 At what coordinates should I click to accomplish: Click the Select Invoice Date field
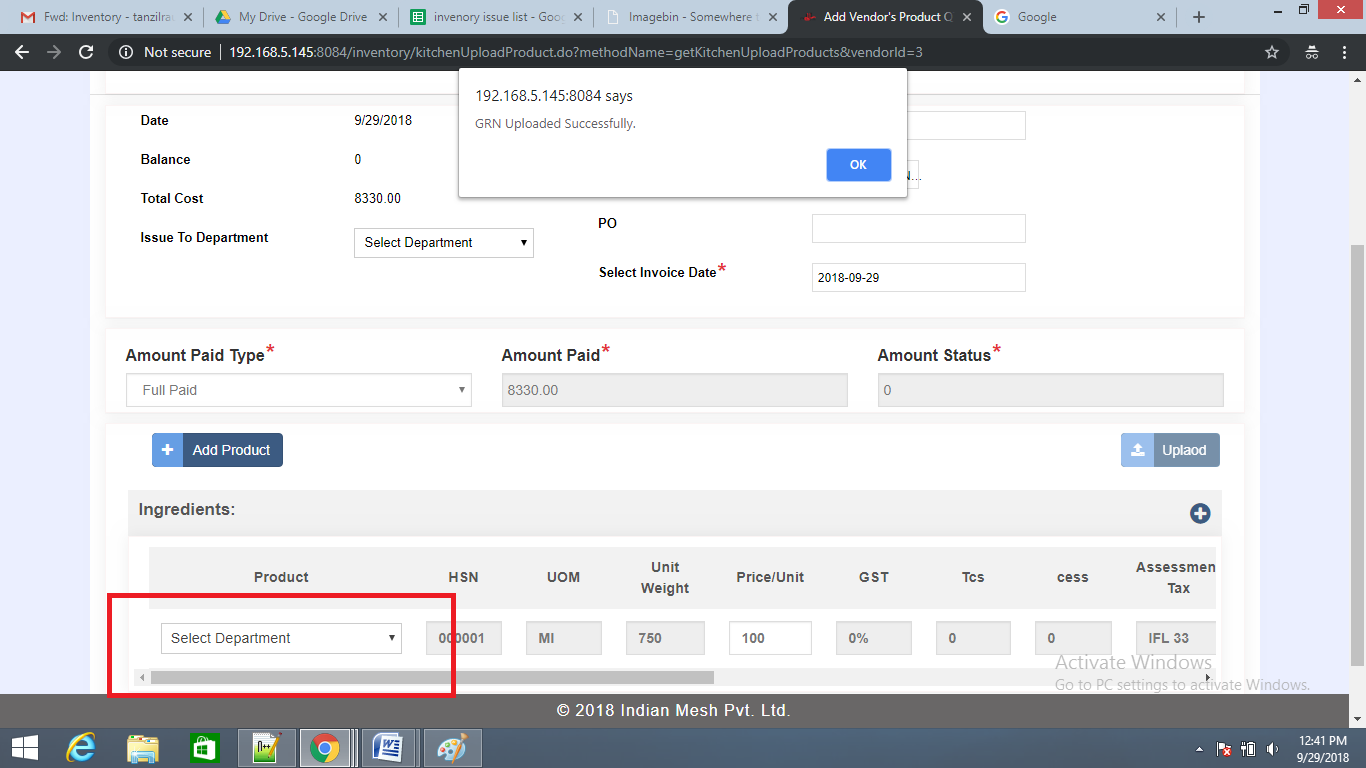click(919, 277)
